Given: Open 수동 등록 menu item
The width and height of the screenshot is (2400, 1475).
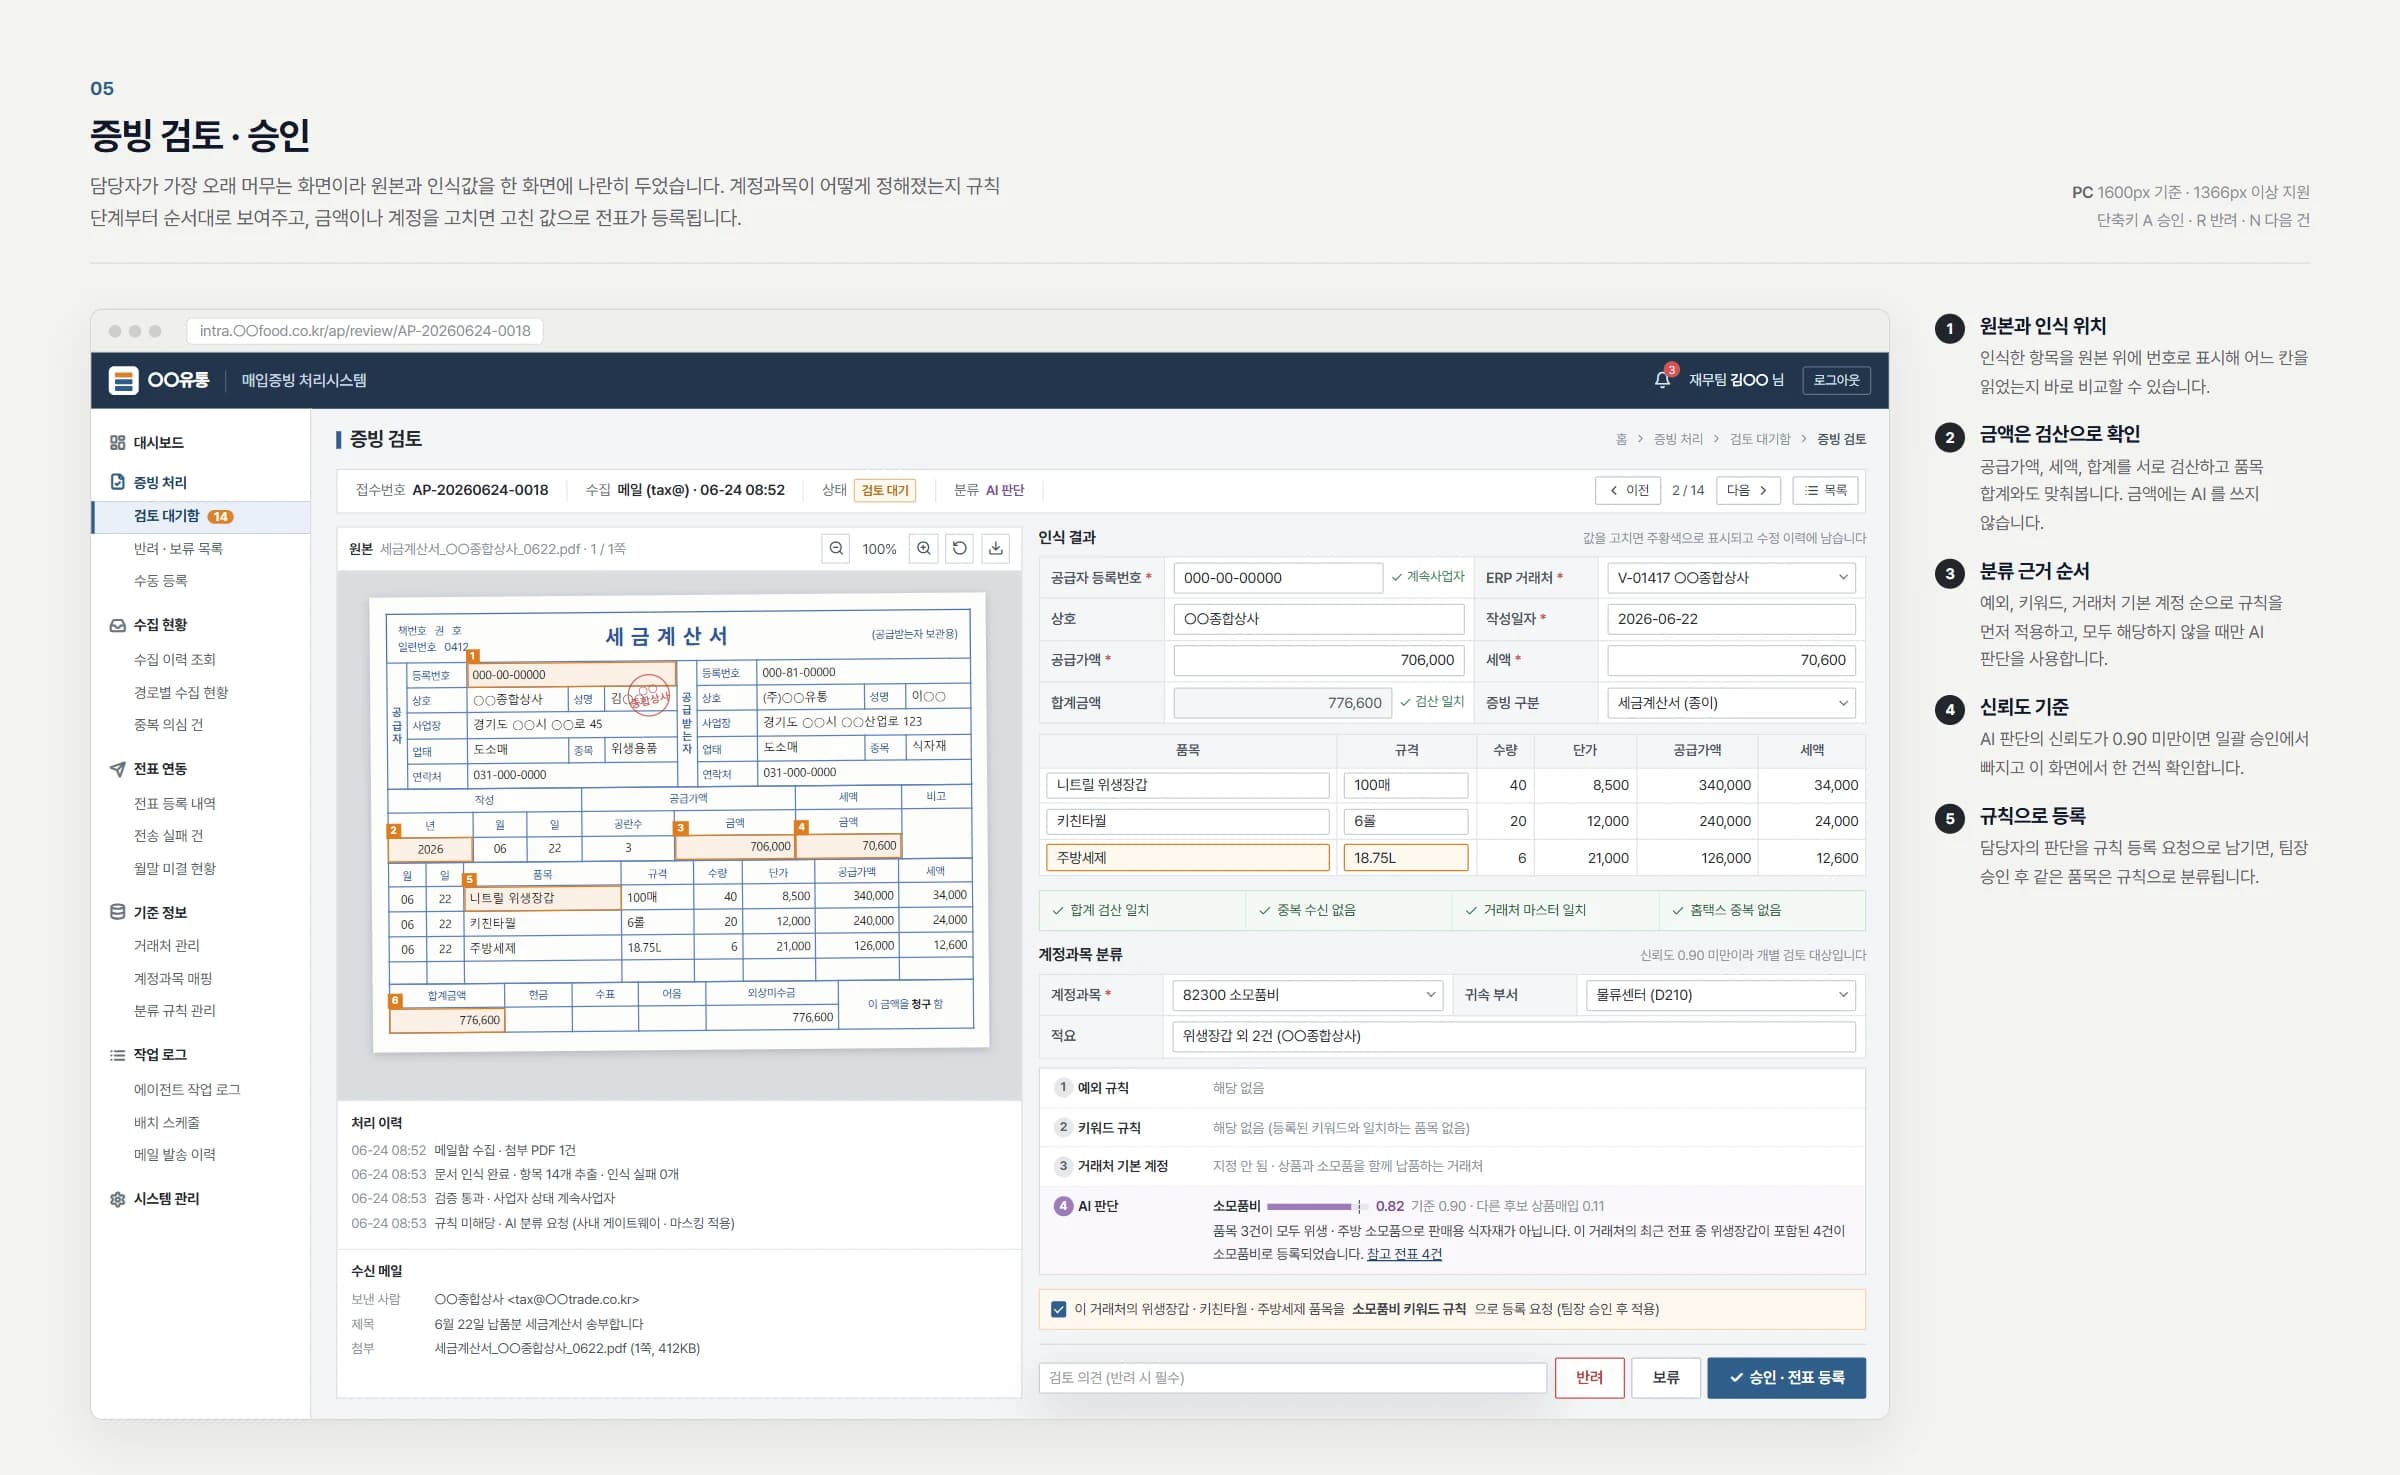Looking at the screenshot, I should (x=160, y=580).
